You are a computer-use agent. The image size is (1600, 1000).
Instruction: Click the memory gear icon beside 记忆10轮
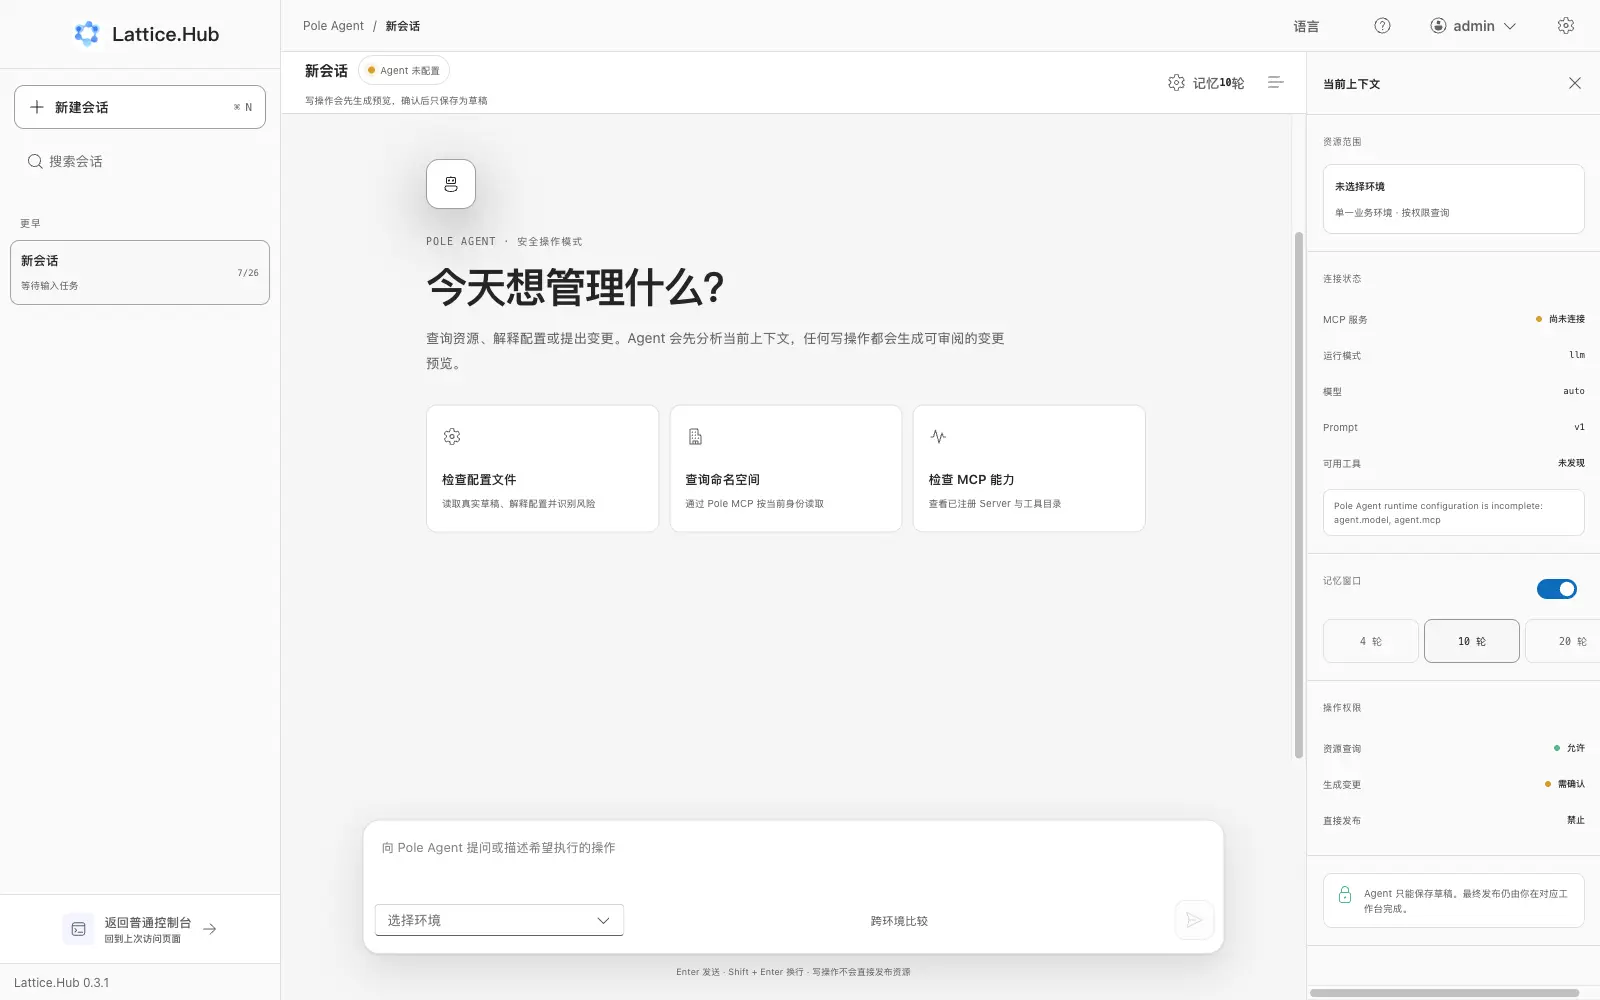click(1176, 82)
